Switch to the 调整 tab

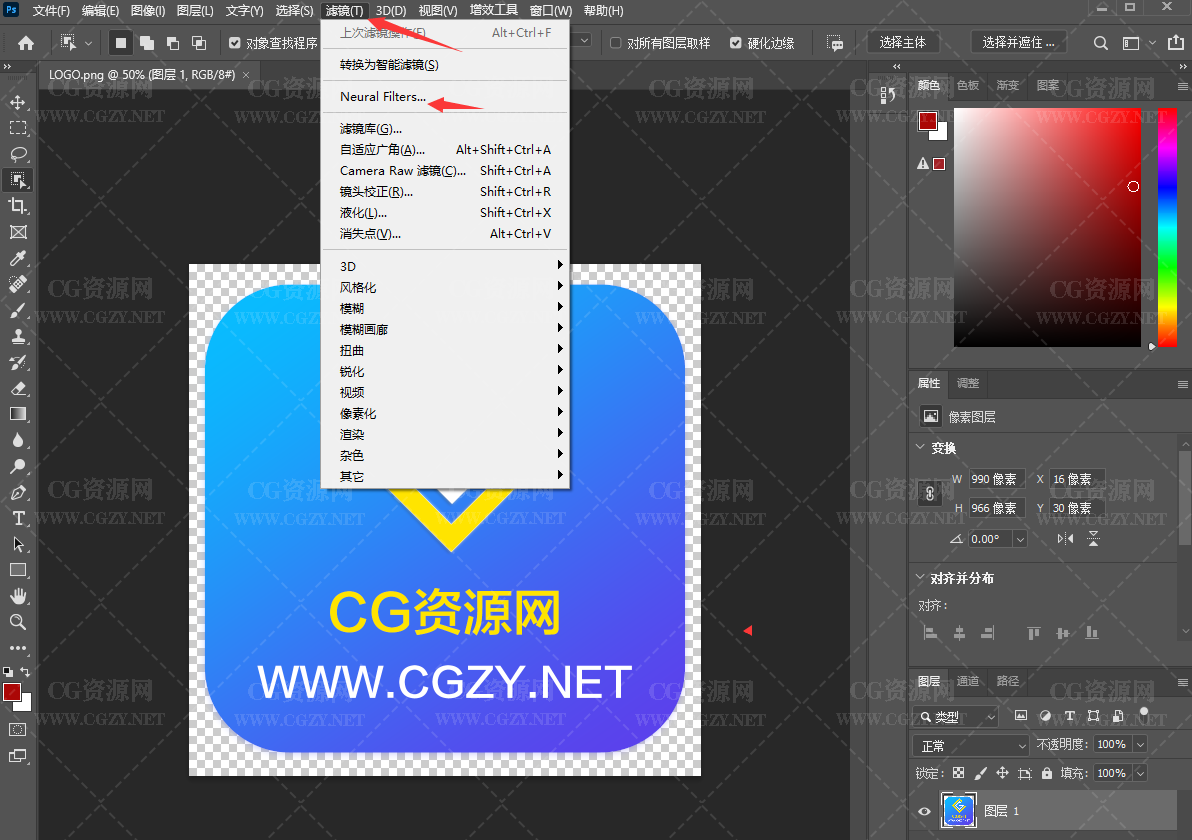968,383
